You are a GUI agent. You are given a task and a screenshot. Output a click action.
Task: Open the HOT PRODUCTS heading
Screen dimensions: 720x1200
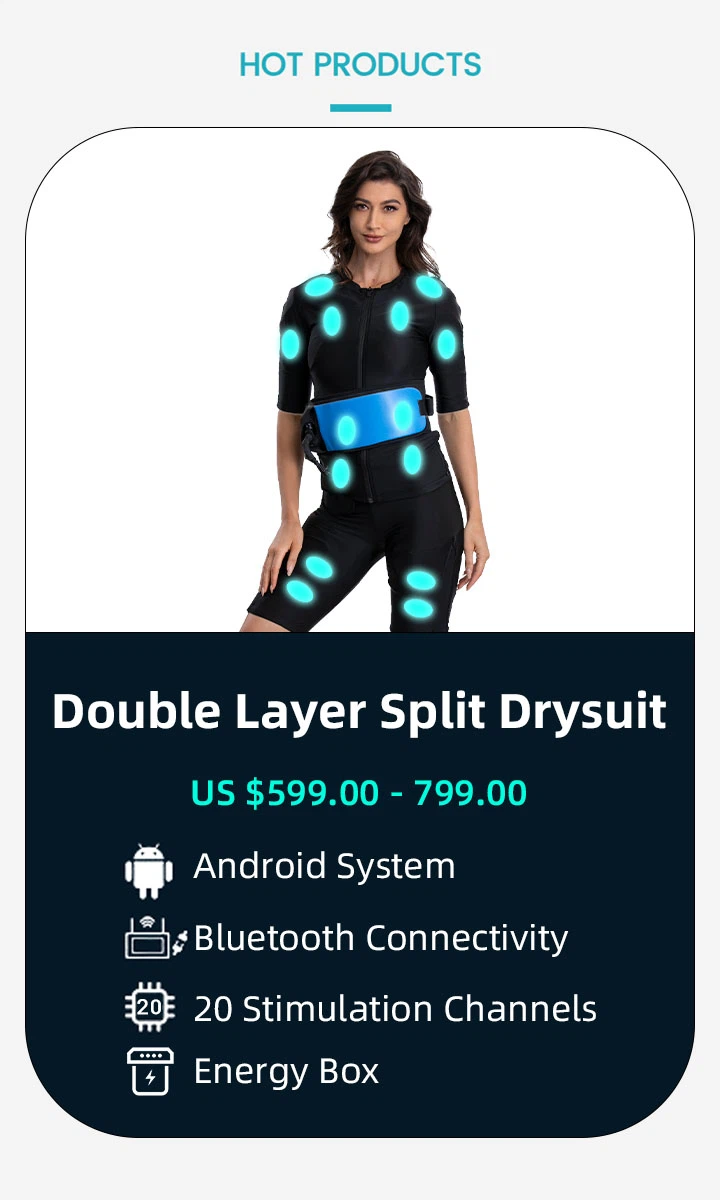point(360,65)
